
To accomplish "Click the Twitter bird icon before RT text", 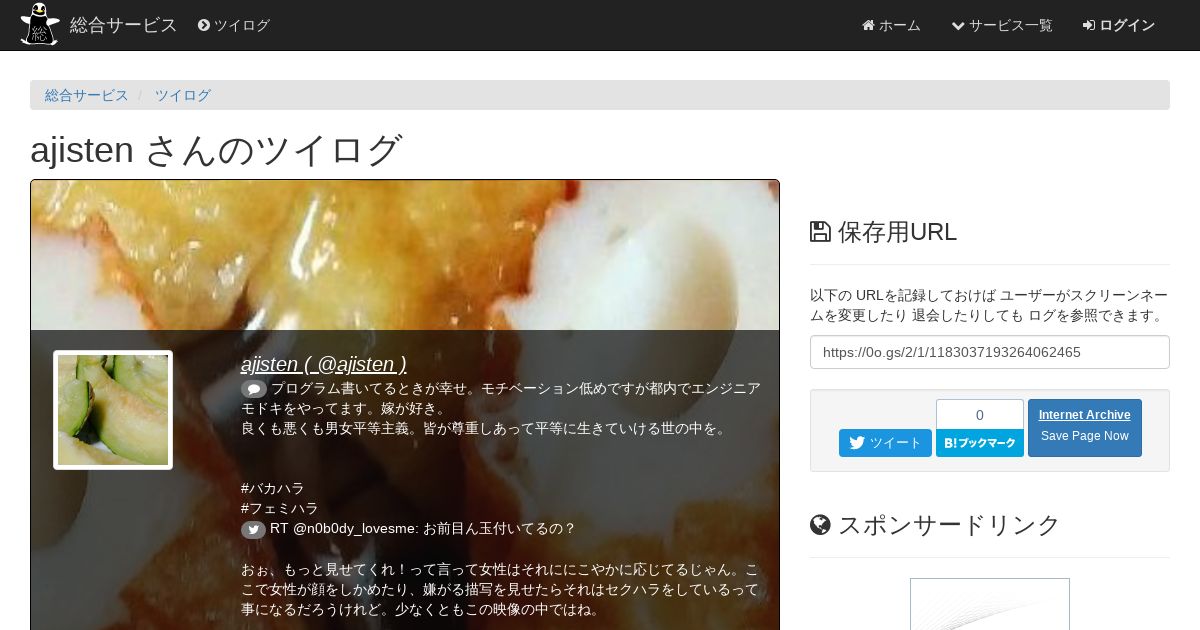I will tap(254, 529).
